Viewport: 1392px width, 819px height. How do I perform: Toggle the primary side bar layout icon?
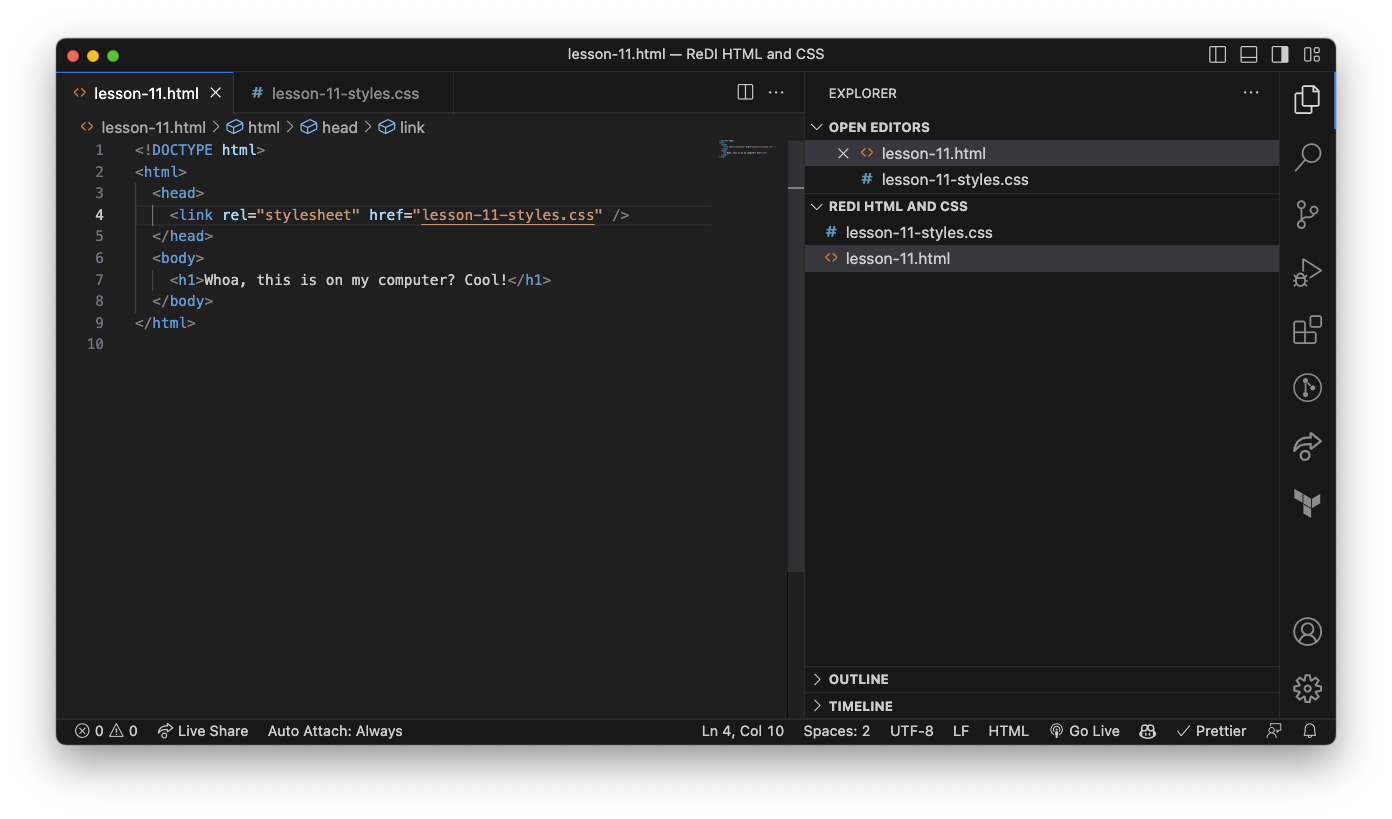pyautogui.click(x=1217, y=54)
